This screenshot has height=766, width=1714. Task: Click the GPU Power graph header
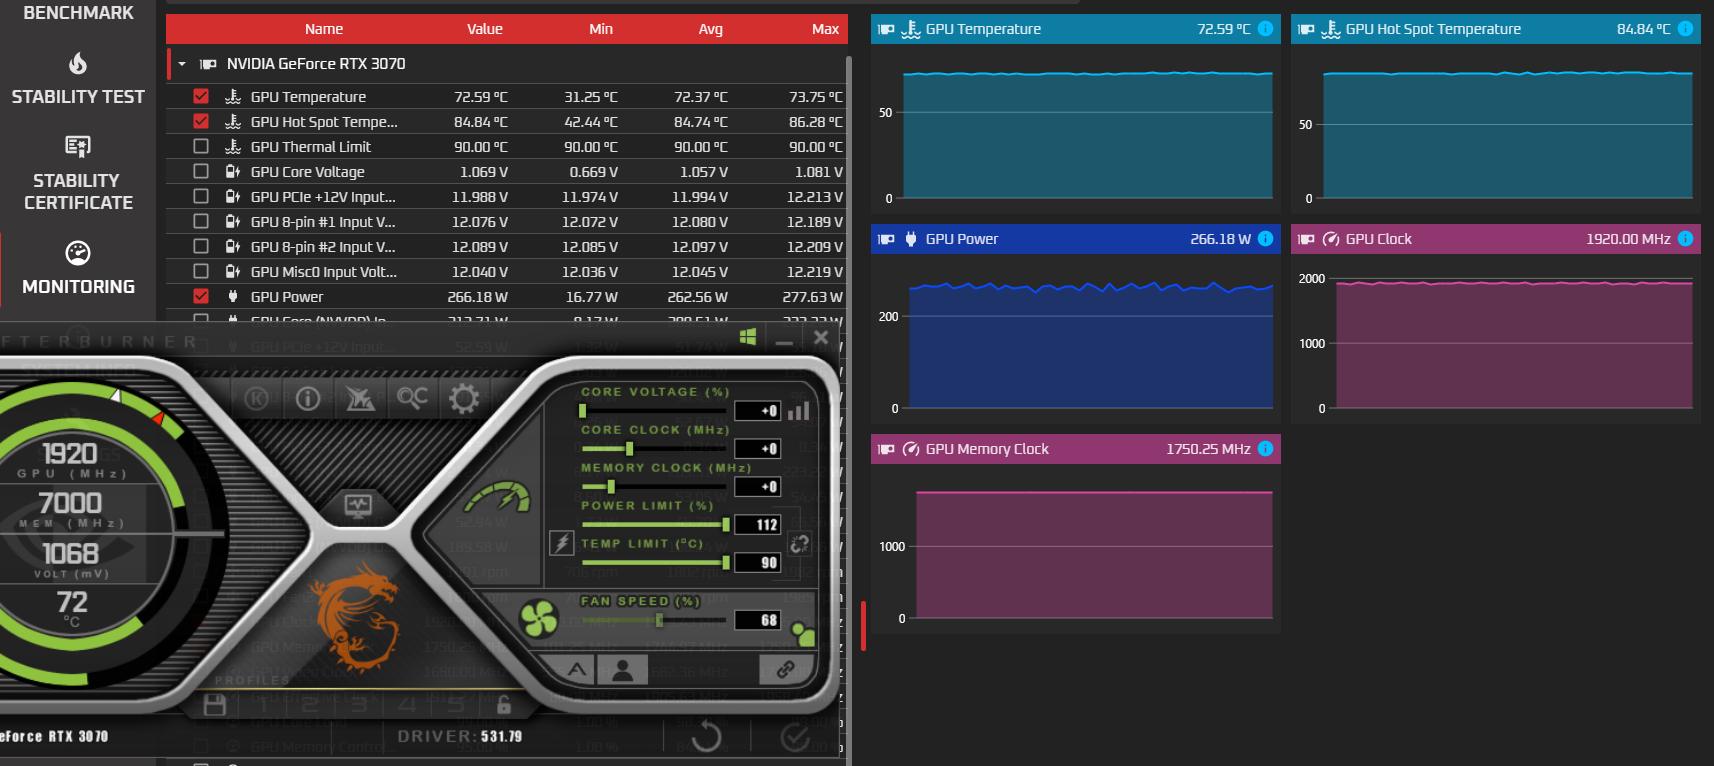[1076, 239]
